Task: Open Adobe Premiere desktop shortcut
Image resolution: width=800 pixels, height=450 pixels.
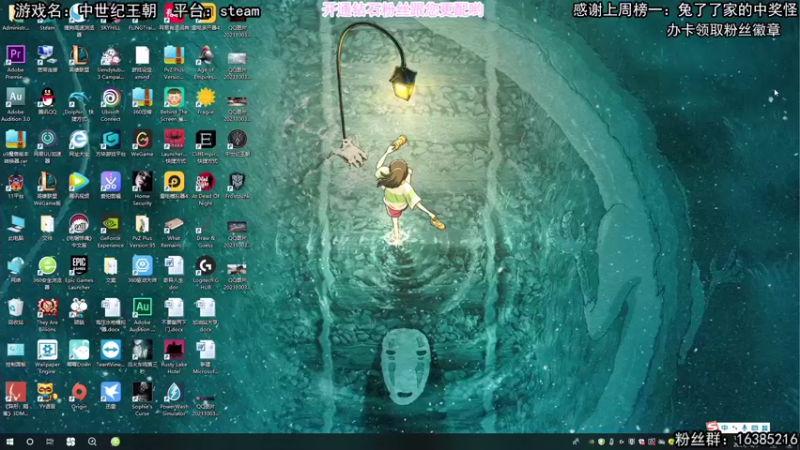Action: 15,55
